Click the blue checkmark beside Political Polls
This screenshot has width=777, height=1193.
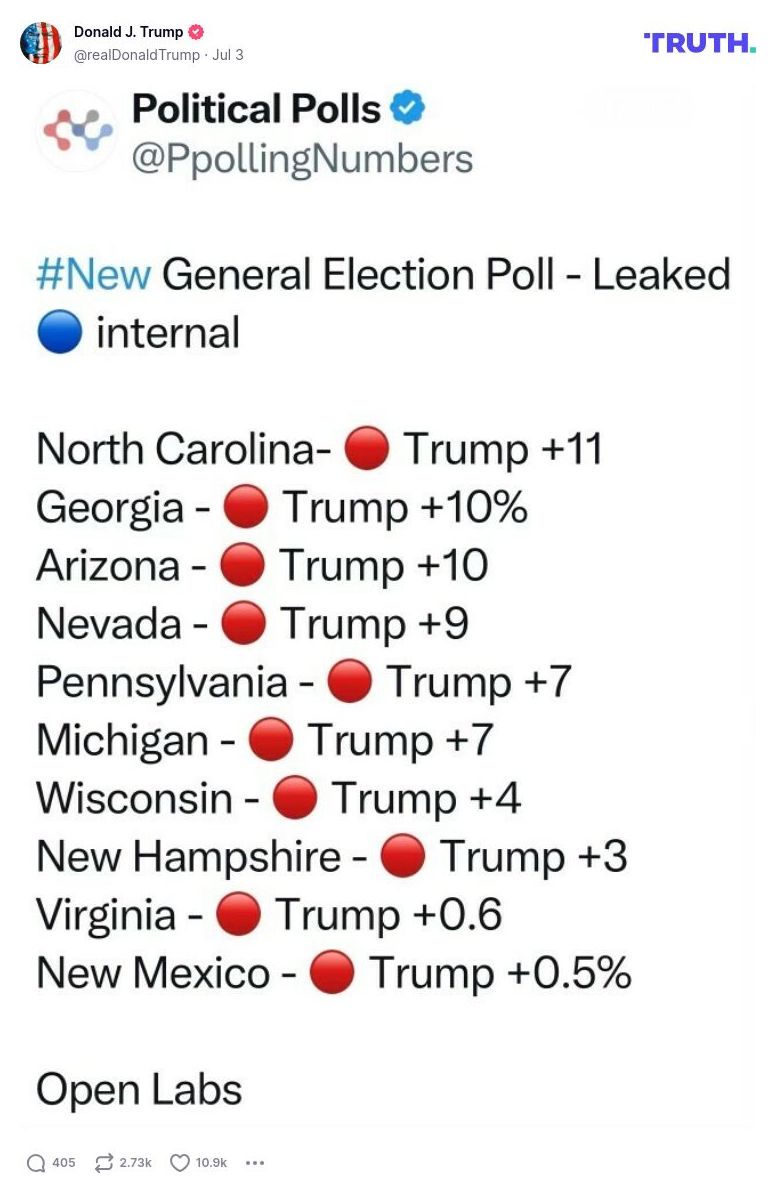pyautogui.click(x=406, y=109)
